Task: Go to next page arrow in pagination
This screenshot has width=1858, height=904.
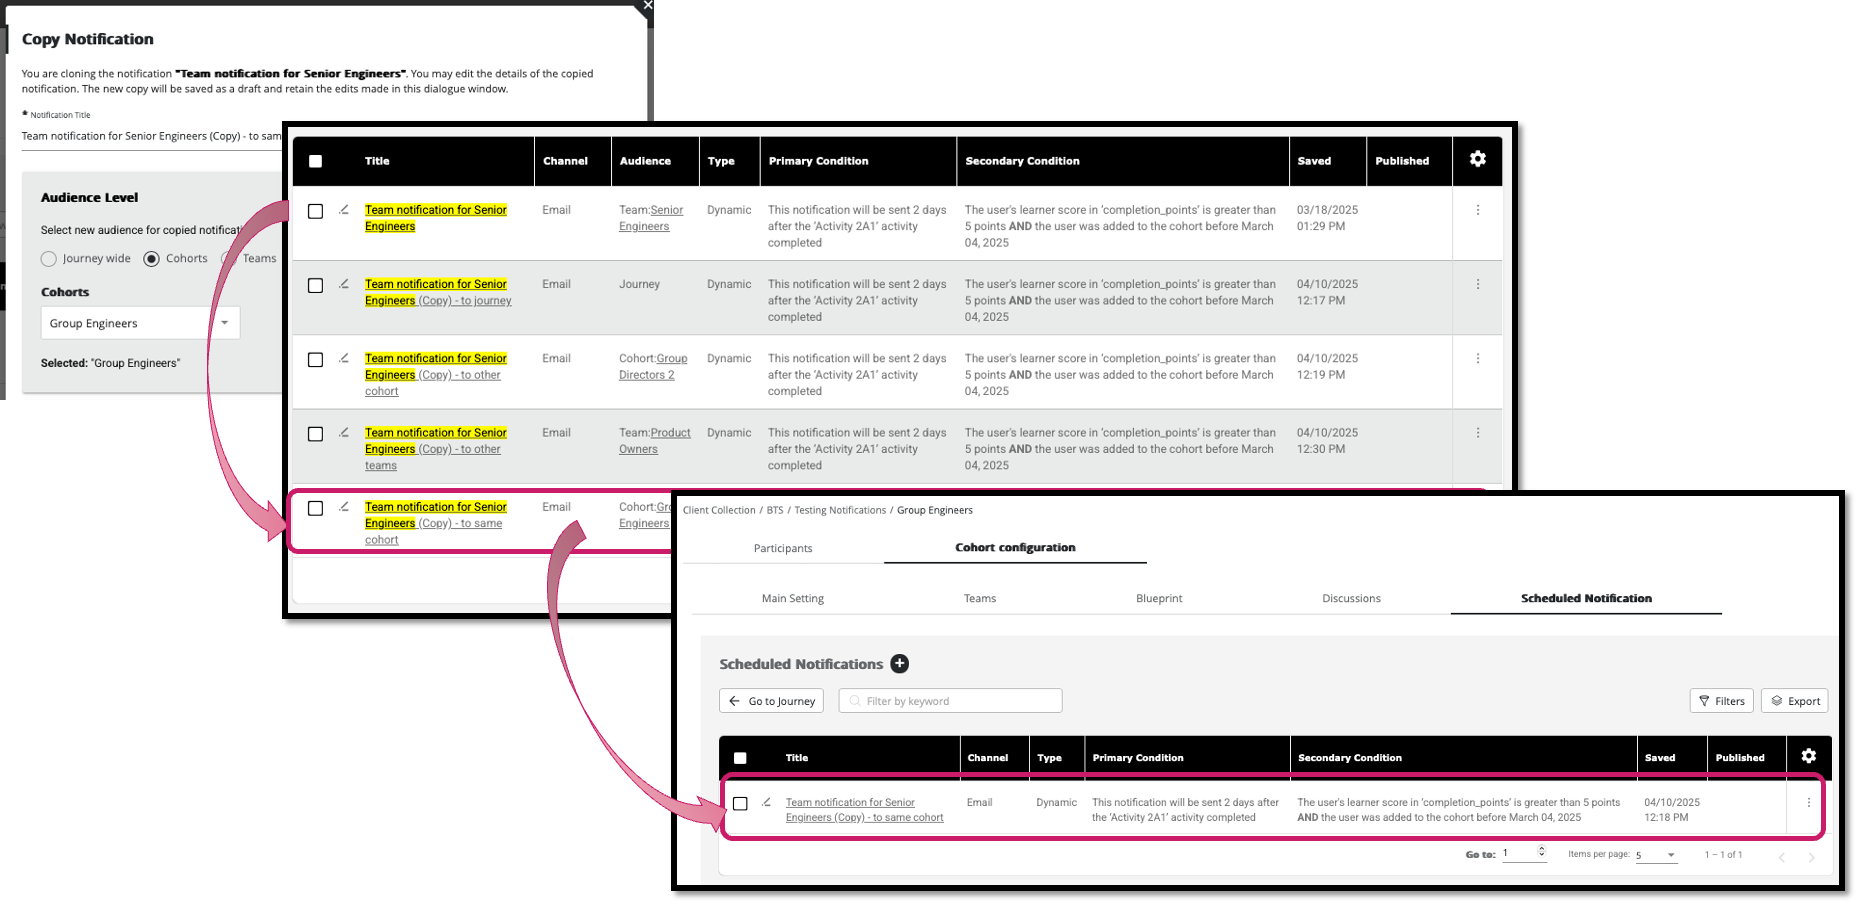Action: click(1811, 857)
